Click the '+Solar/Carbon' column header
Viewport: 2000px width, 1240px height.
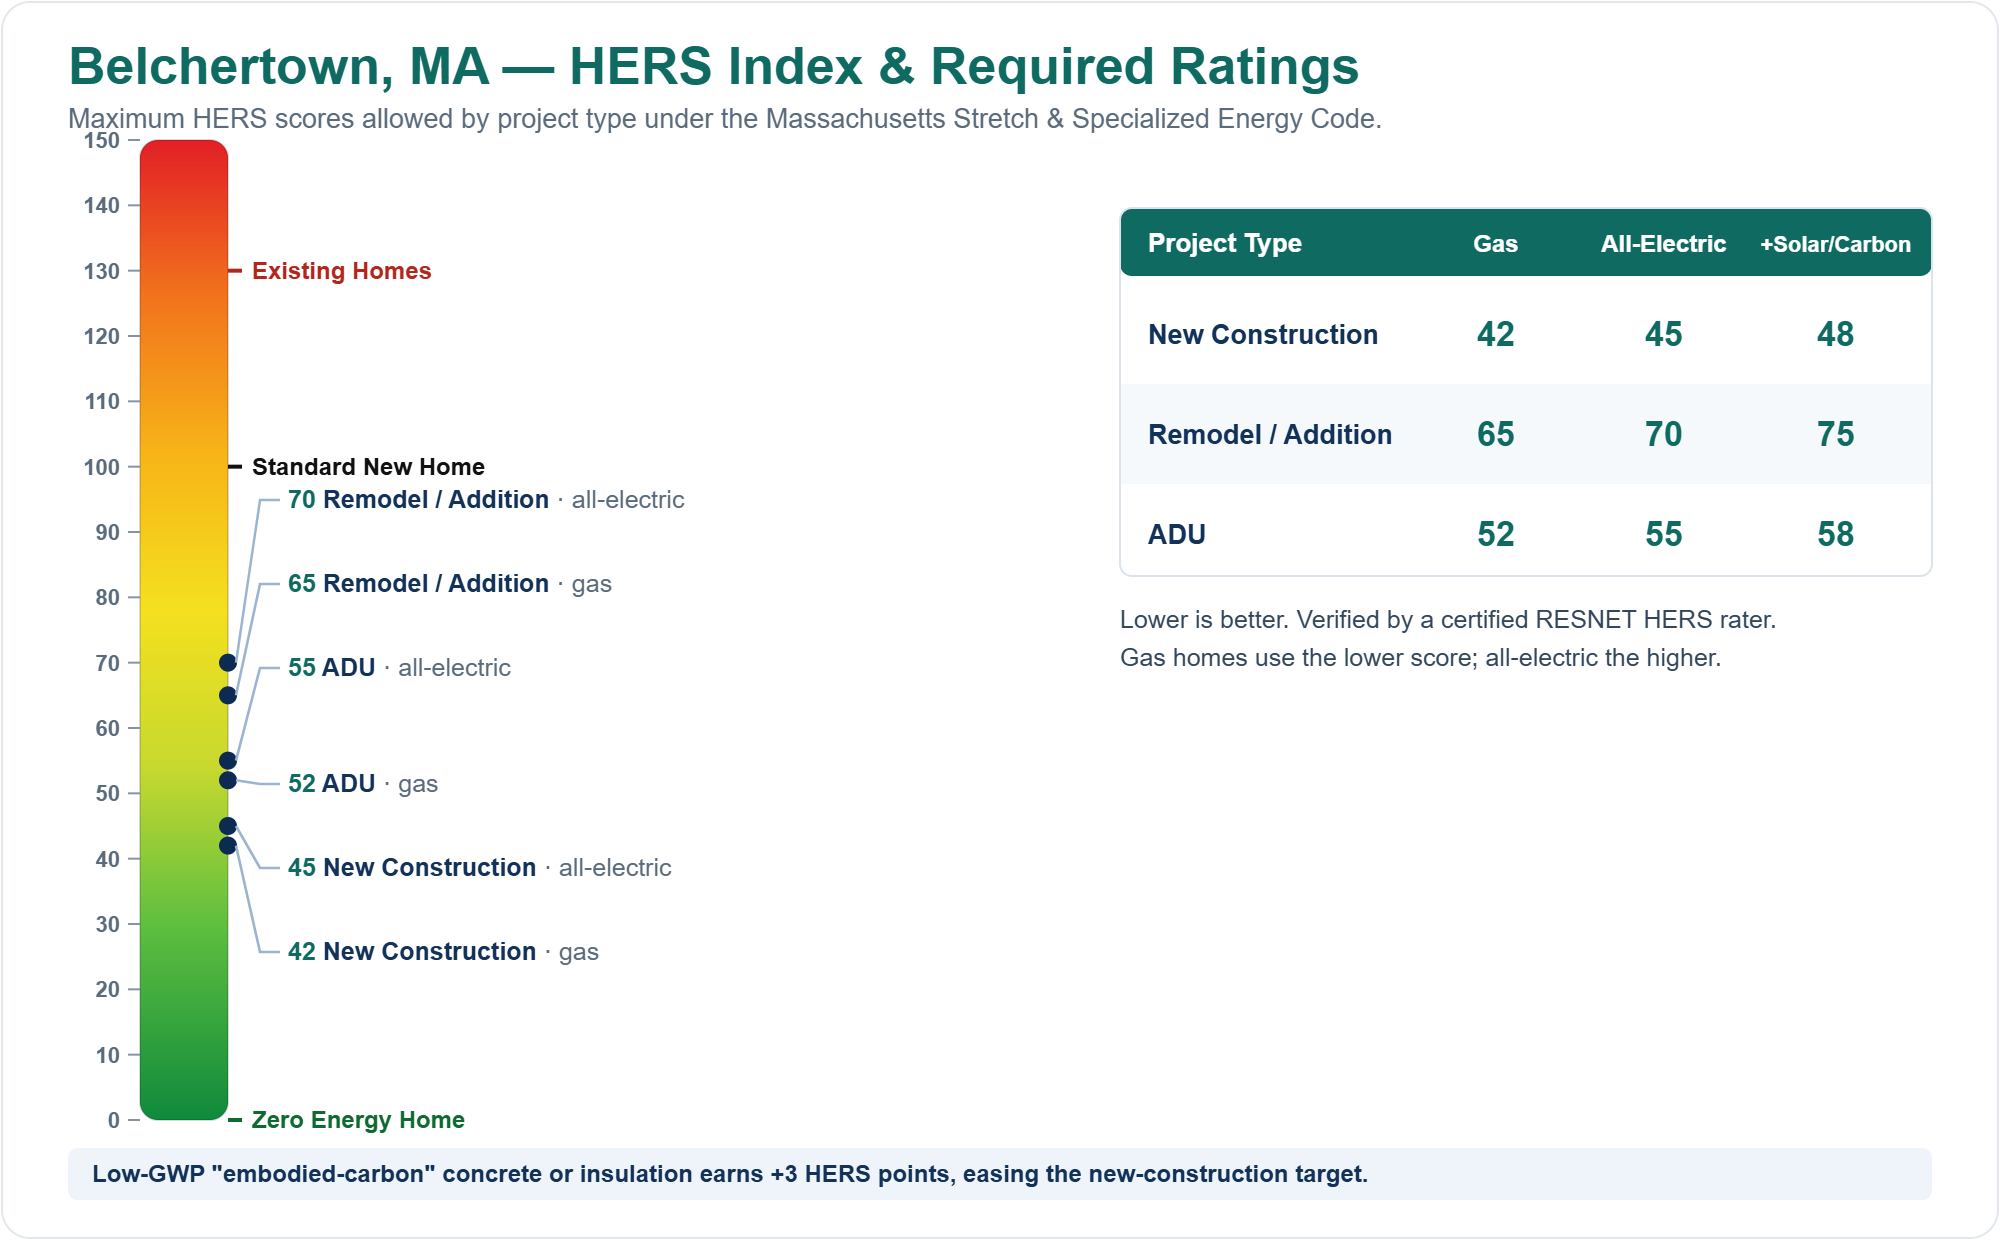coord(1835,244)
